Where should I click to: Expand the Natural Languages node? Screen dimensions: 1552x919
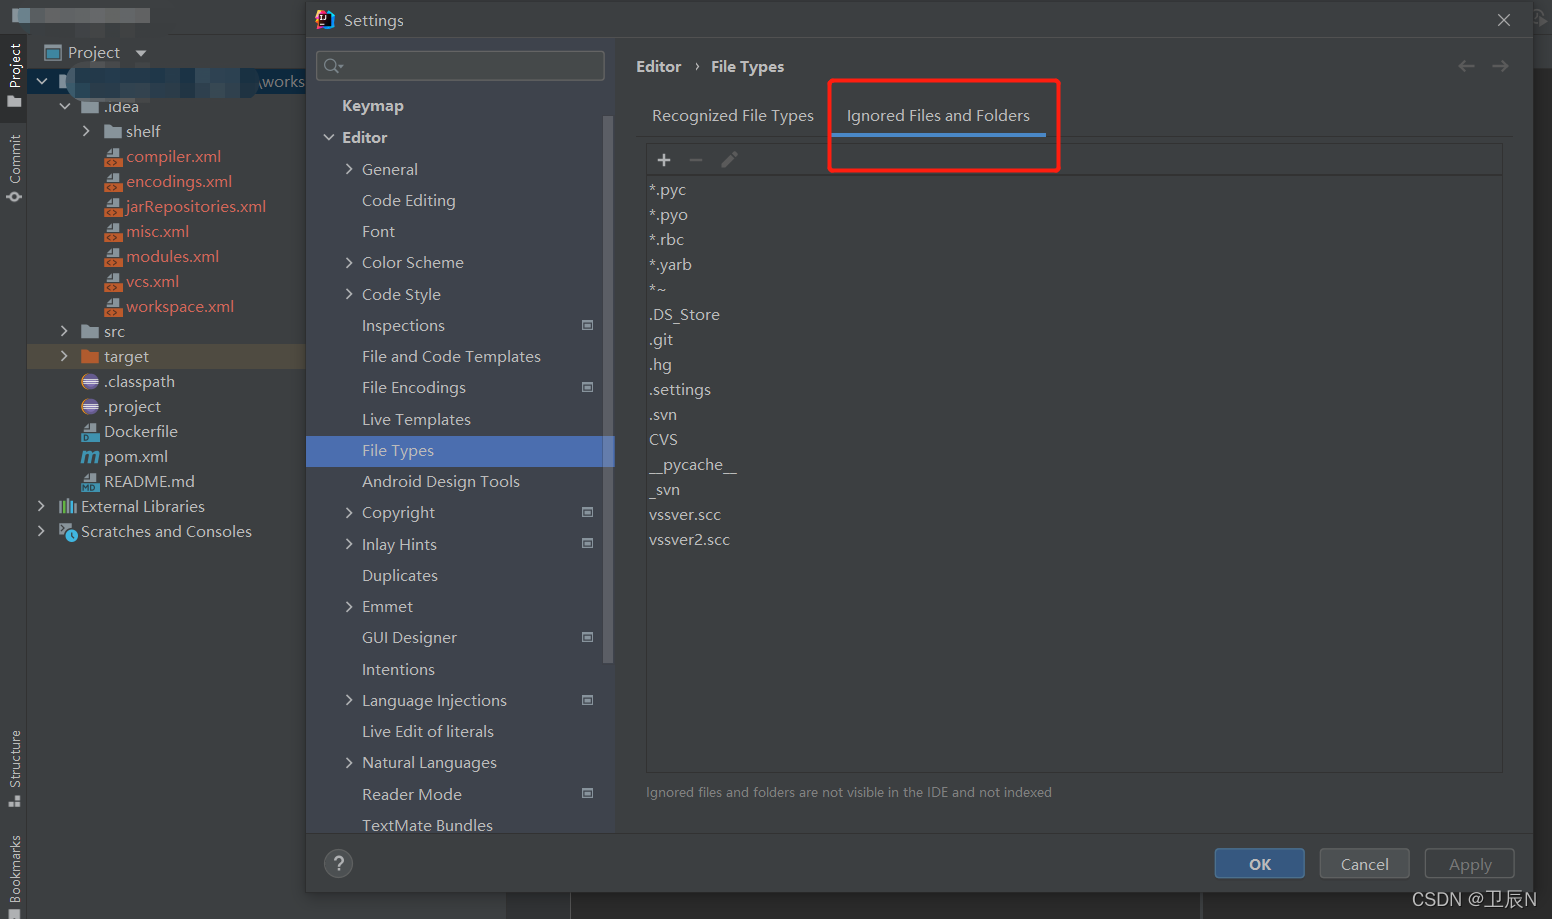pyautogui.click(x=349, y=763)
